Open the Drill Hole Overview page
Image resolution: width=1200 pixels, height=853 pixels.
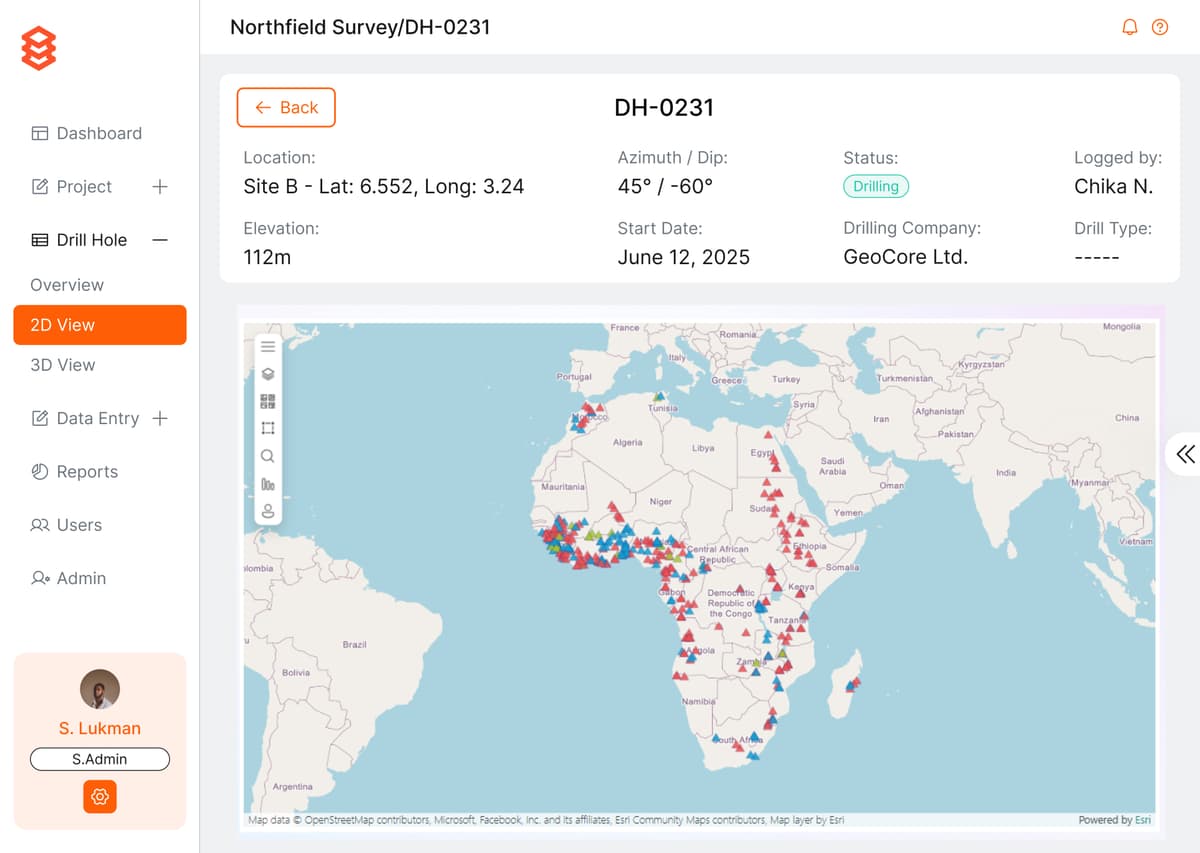(x=67, y=285)
